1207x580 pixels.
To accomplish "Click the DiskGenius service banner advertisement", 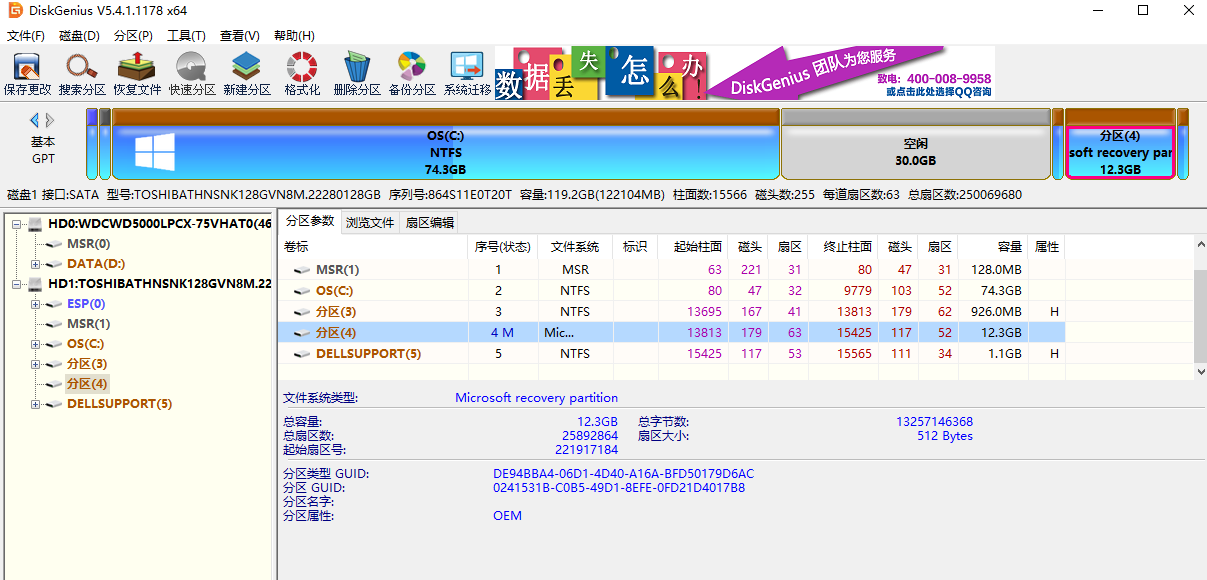I will coord(745,72).
